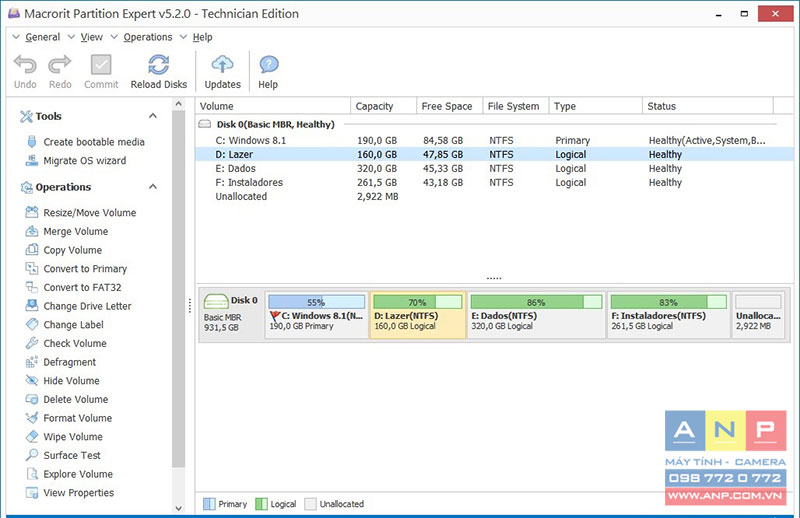Click Create bootable media icon
The height and width of the screenshot is (518, 800).
click(x=32, y=141)
